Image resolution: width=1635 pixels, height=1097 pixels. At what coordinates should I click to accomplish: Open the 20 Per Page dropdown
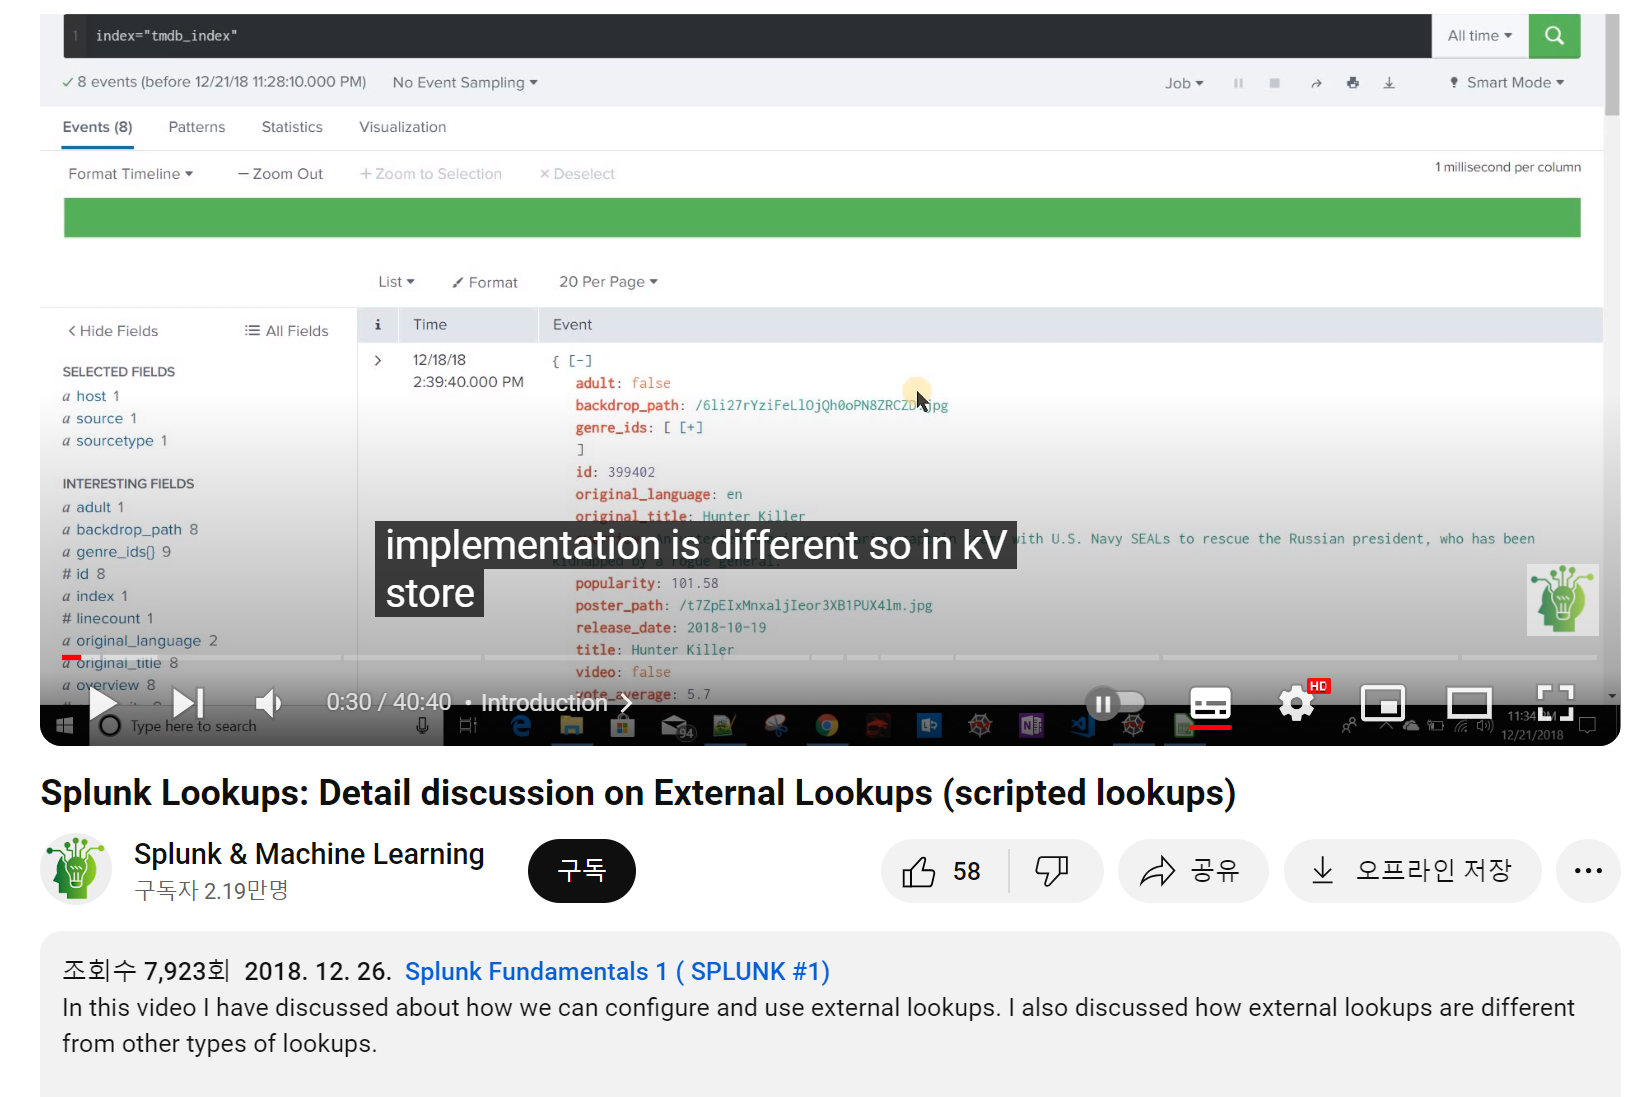(608, 282)
